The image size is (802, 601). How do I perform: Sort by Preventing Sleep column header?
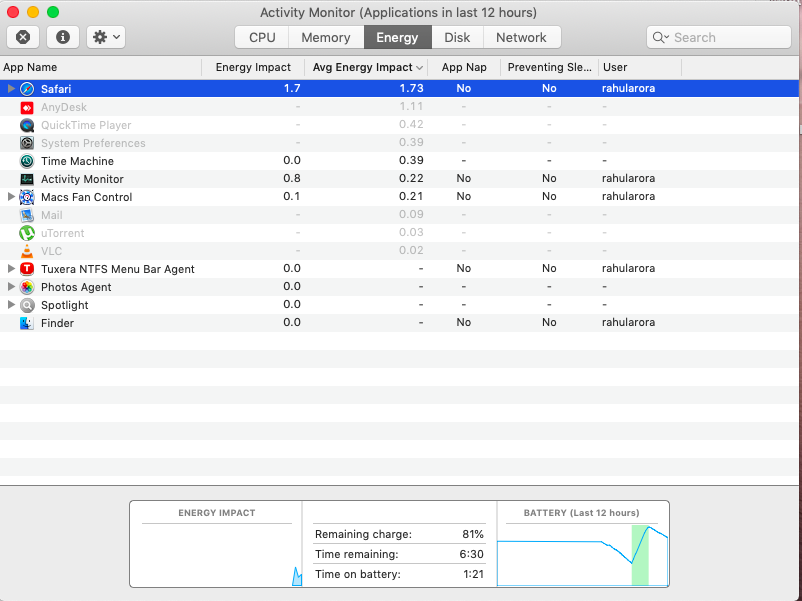549,68
